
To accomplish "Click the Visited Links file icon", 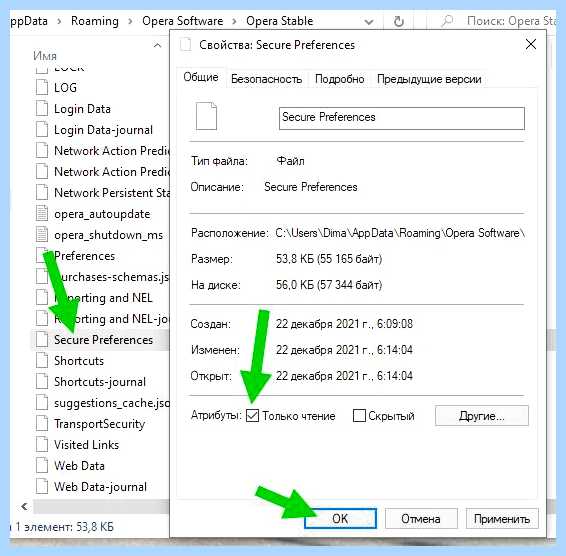I will (x=42, y=444).
